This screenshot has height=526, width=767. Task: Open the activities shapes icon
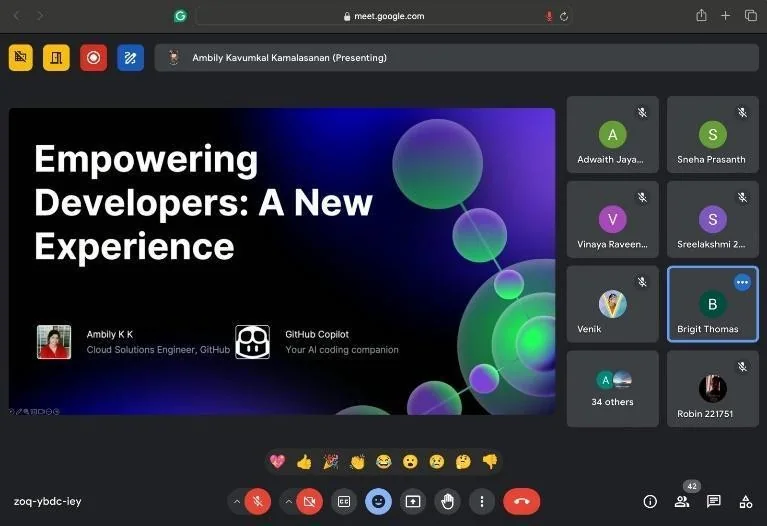pyautogui.click(x=746, y=502)
